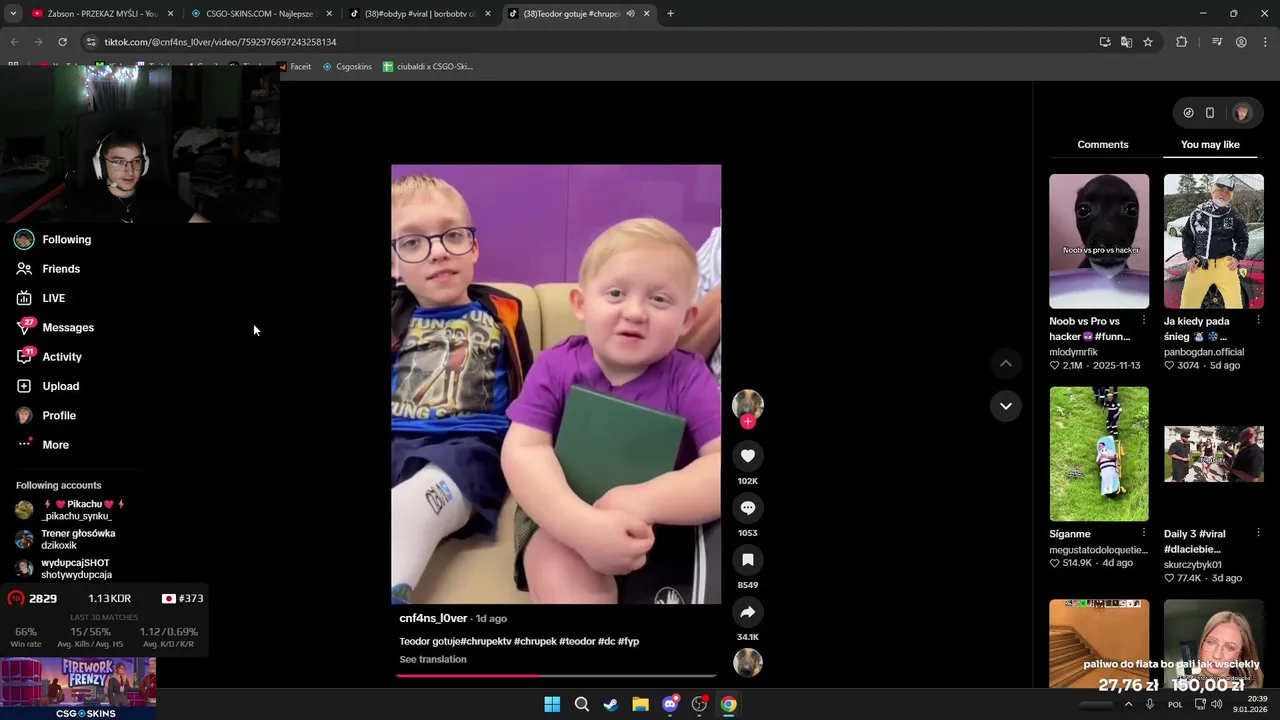Open the Siganme video thumbnail
The image size is (1280, 720).
1099,454
